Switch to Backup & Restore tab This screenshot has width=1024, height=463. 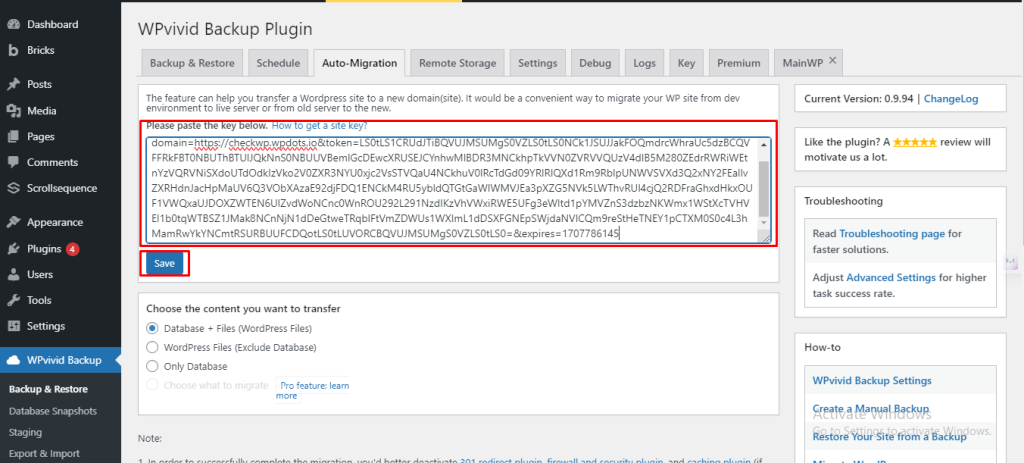[x=192, y=63]
